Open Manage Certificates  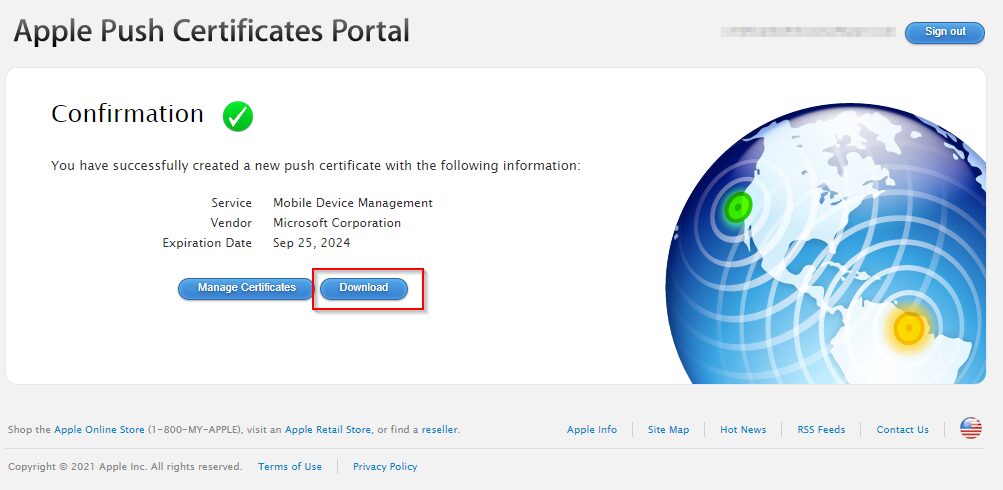click(x=246, y=288)
